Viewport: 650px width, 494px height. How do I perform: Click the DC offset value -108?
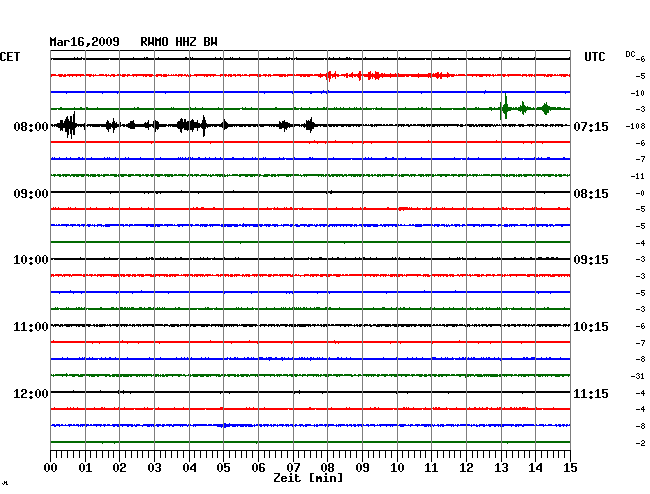click(635, 126)
